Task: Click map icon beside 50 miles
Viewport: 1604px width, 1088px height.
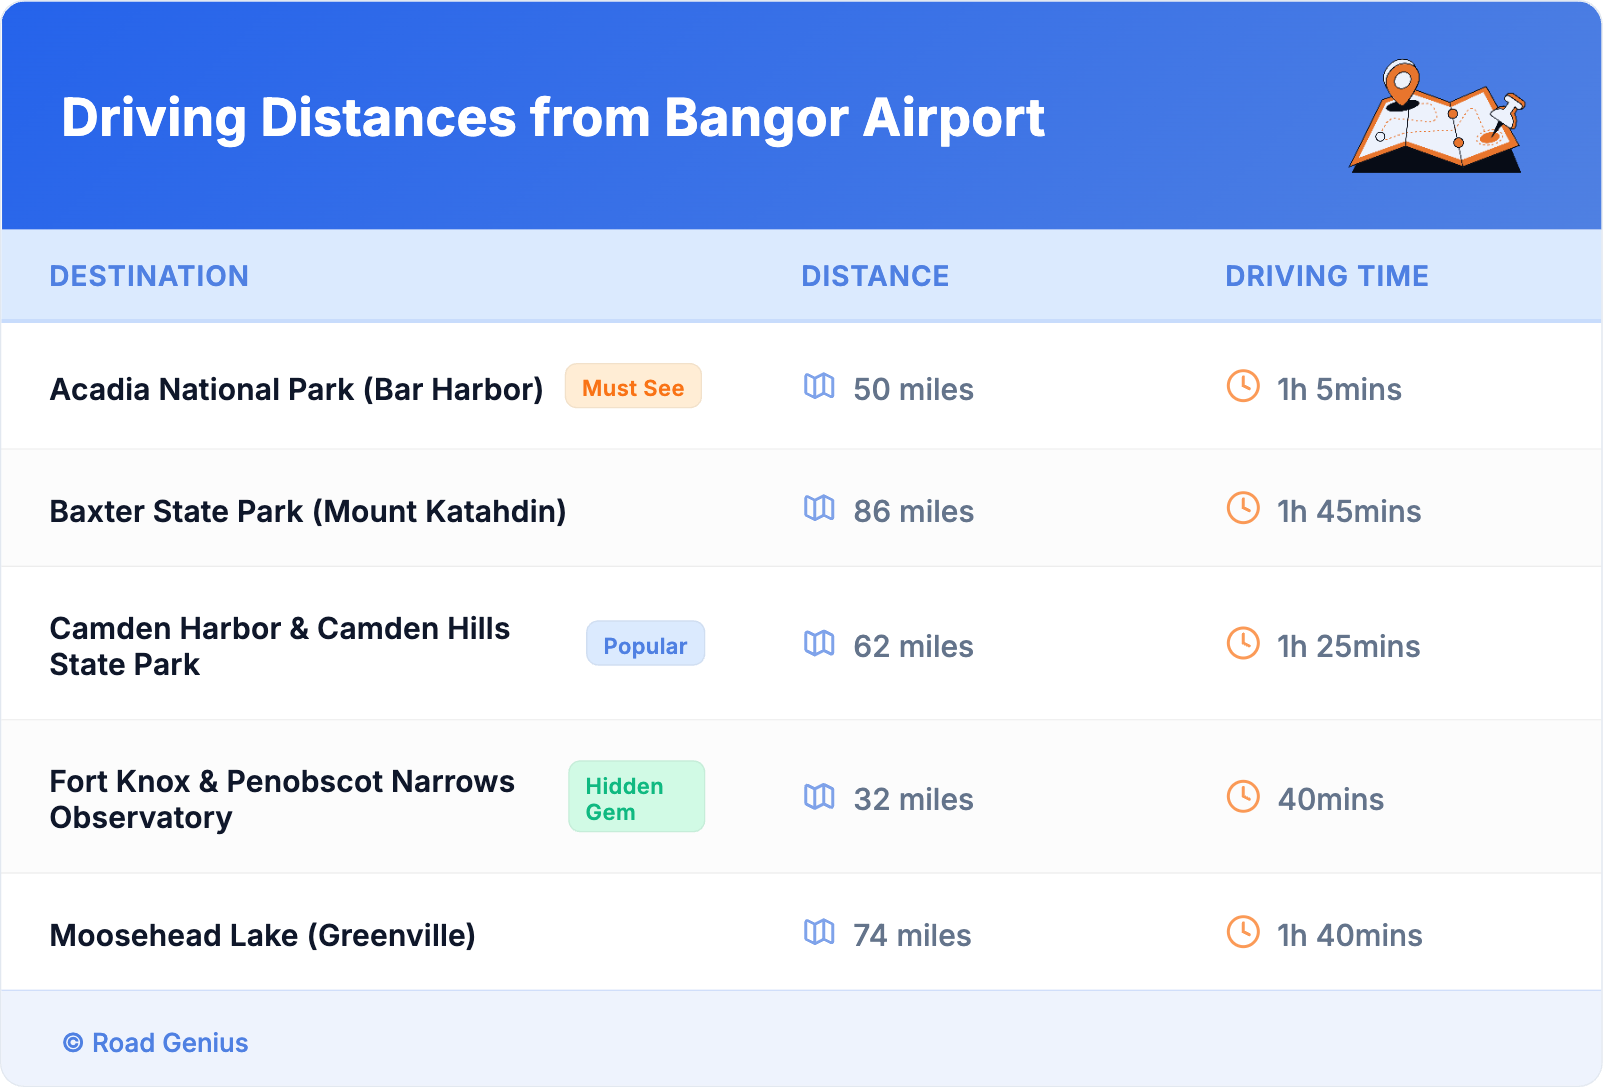Action: 819,387
